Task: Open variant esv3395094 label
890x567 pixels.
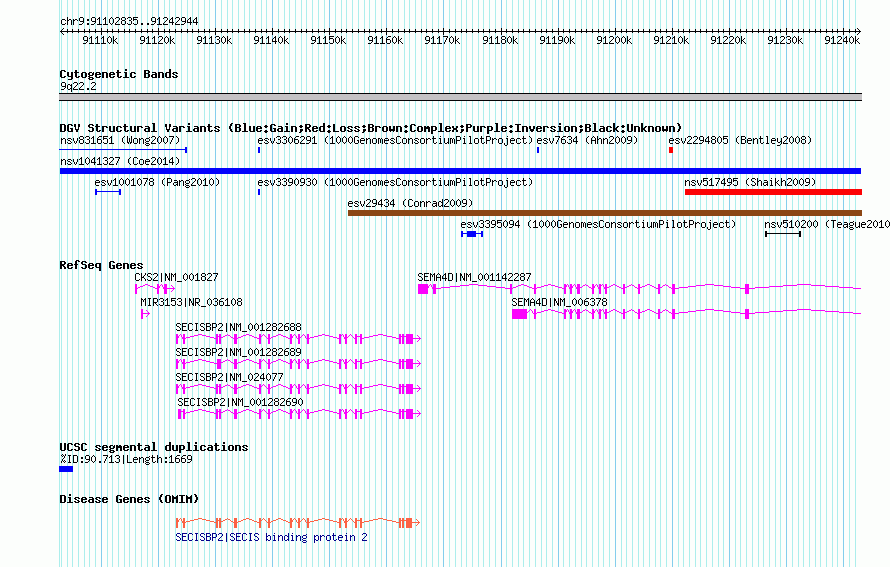Action: pyautogui.click(x=598, y=224)
